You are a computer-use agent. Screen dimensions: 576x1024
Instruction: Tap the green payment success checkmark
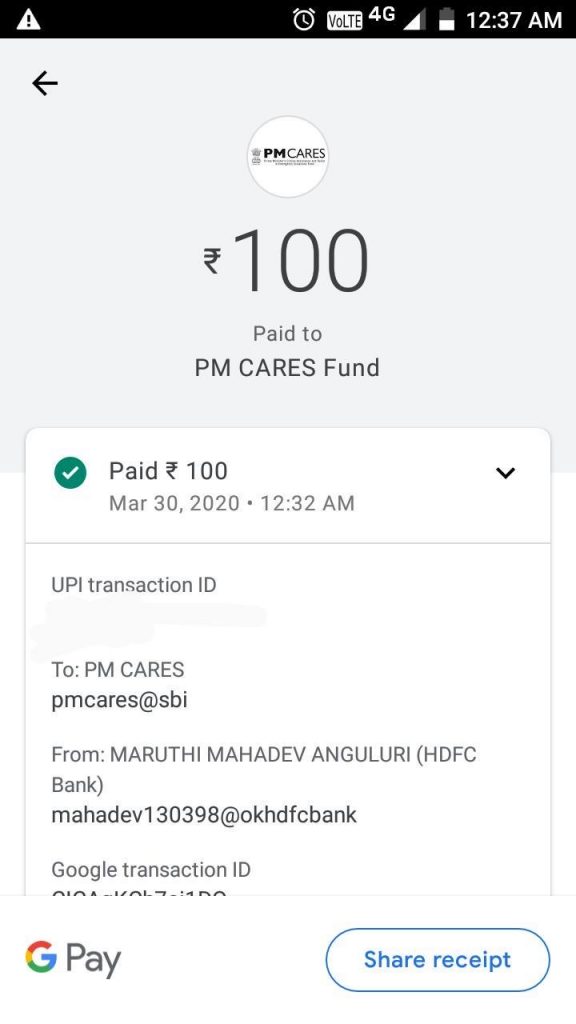point(70,473)
